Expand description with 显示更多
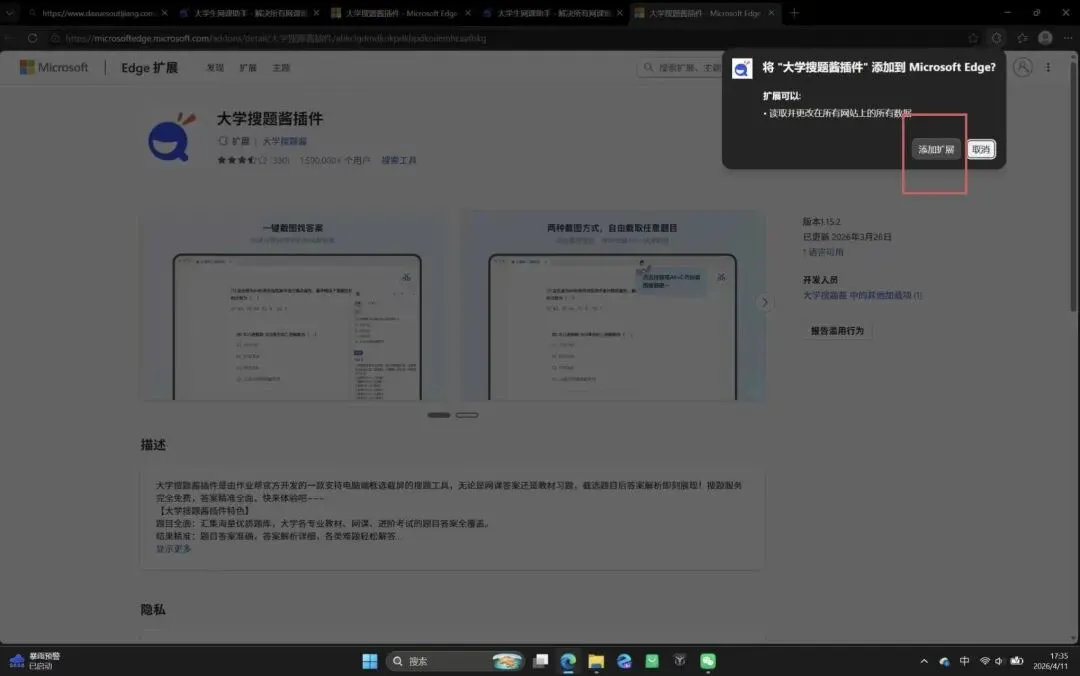This screenshot has width=1080, height=676. coord(174,549)
